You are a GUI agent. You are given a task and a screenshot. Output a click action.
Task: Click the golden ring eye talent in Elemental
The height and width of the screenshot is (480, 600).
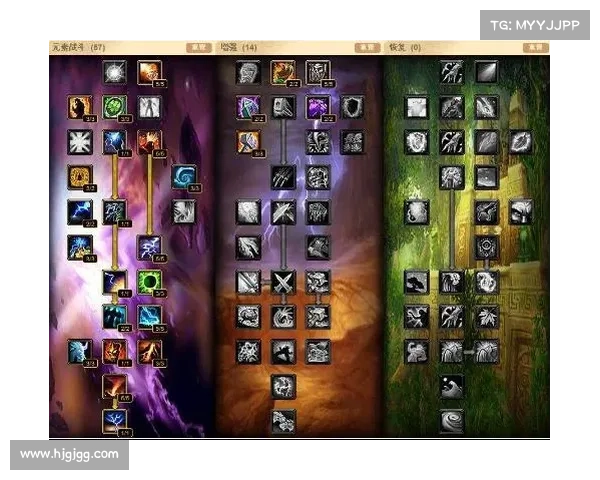point(80,177)
